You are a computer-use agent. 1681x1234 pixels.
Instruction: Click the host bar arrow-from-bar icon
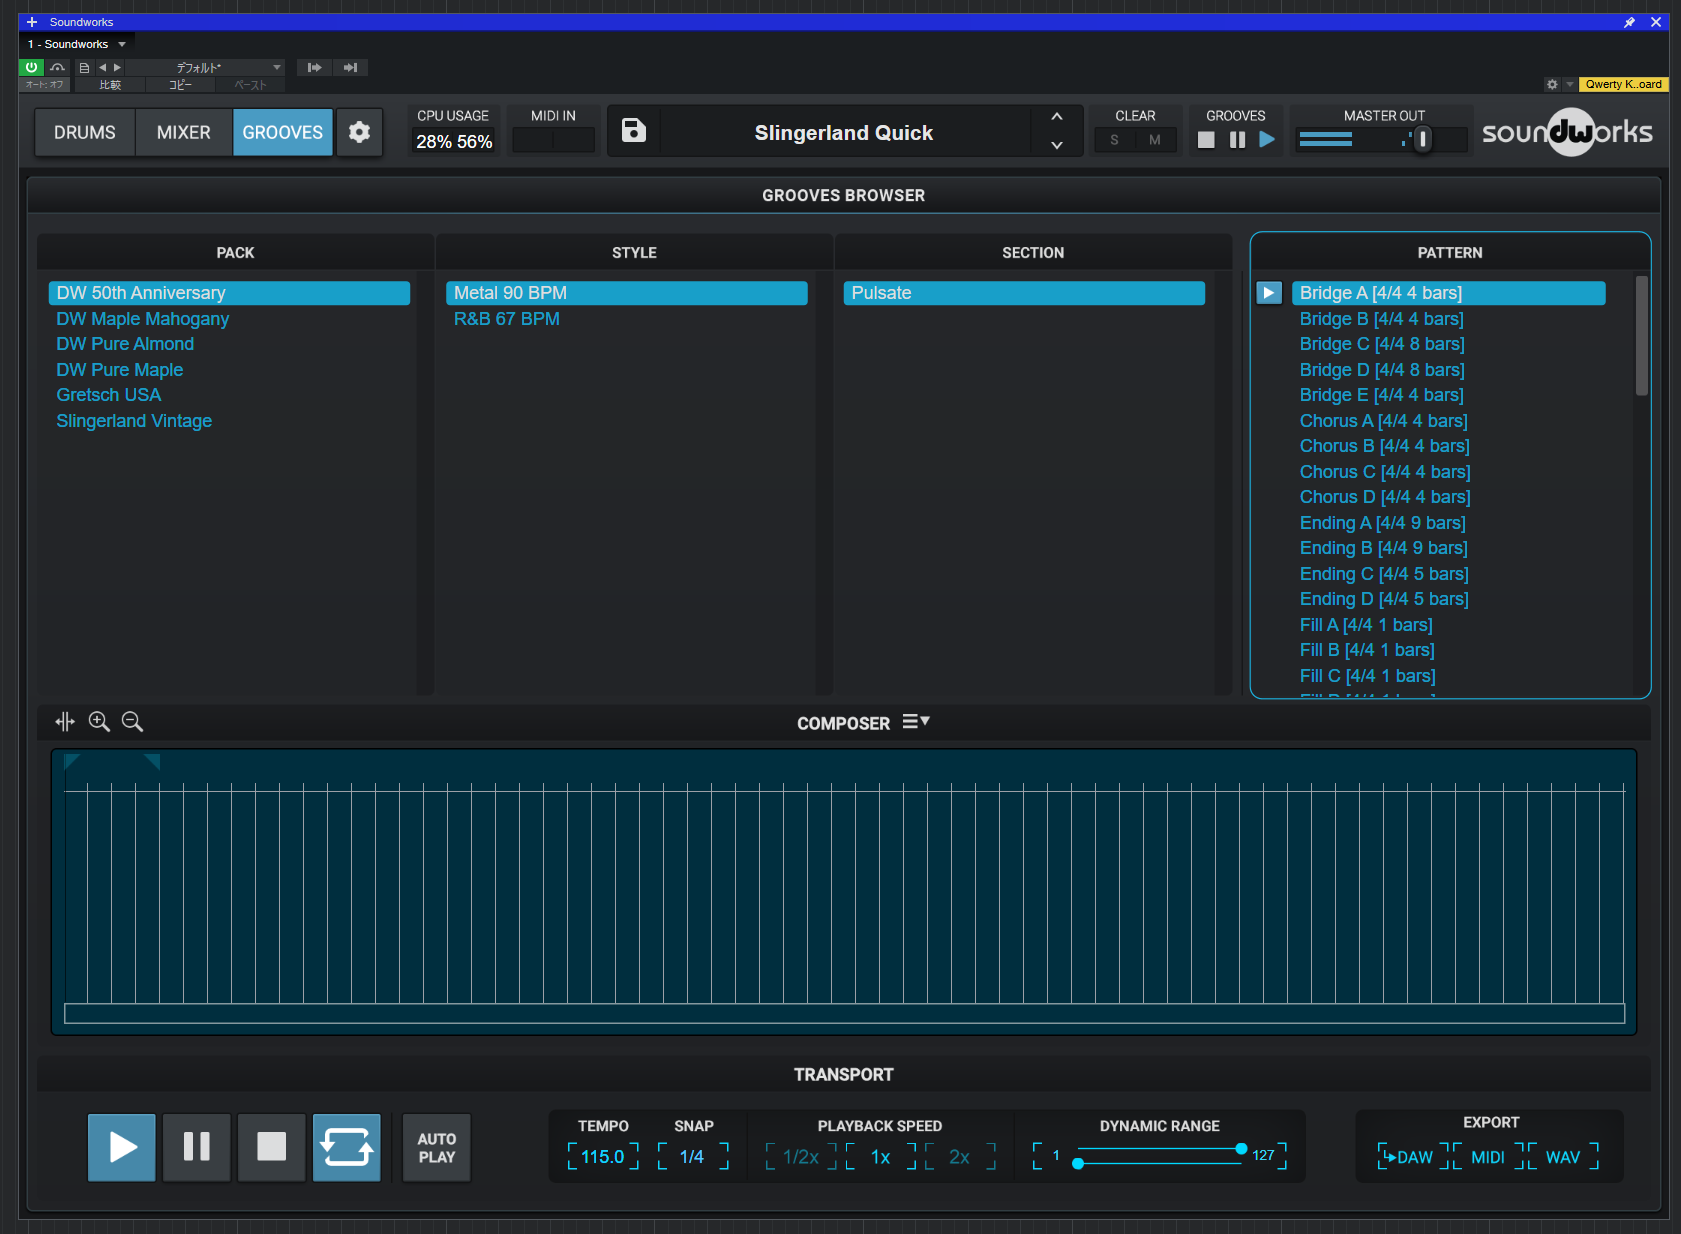pyautogui.click(x=315, y=68)
